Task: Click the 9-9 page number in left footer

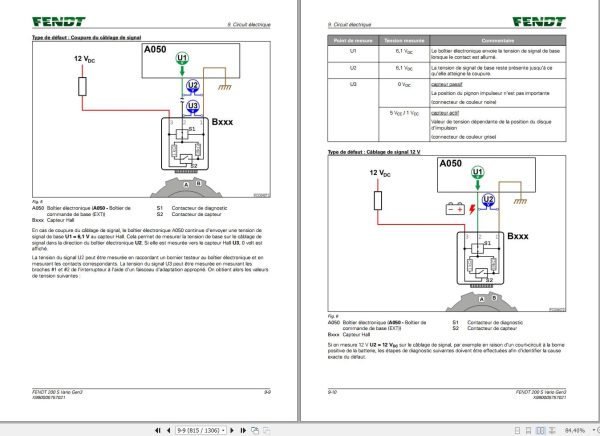Action: tap(267, 392)
